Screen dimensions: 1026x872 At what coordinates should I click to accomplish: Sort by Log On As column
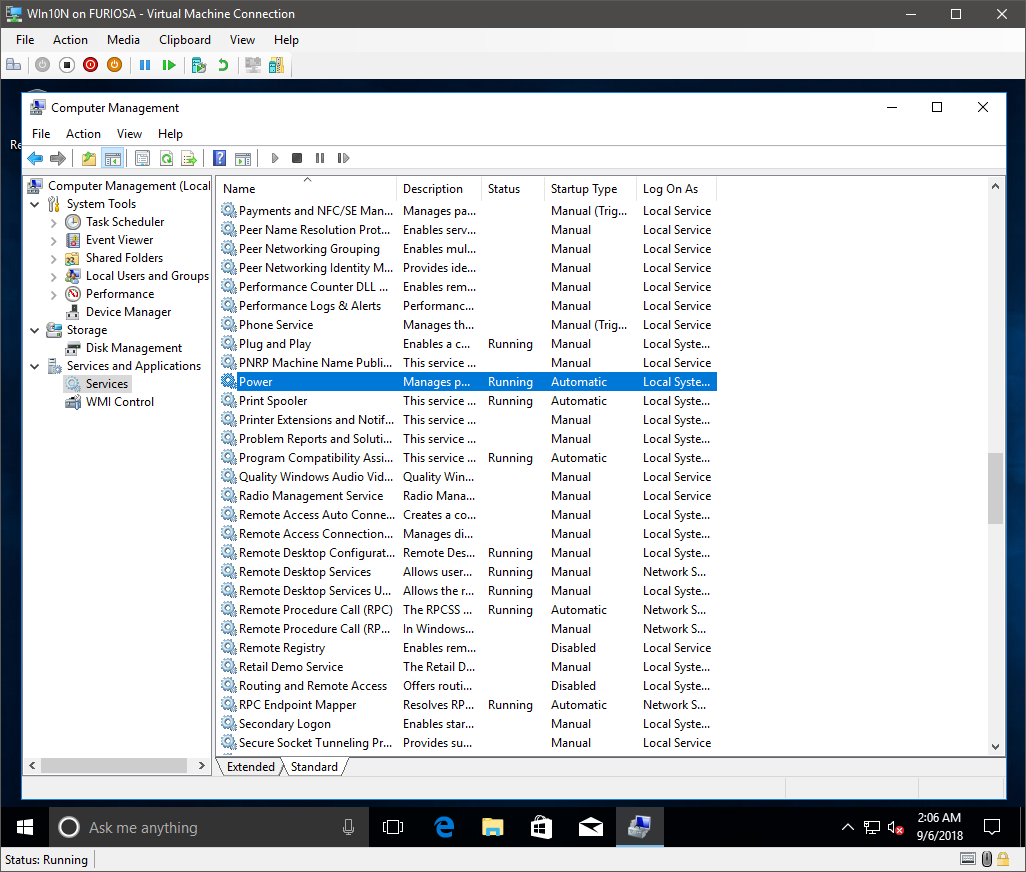(x=677, y=188)
